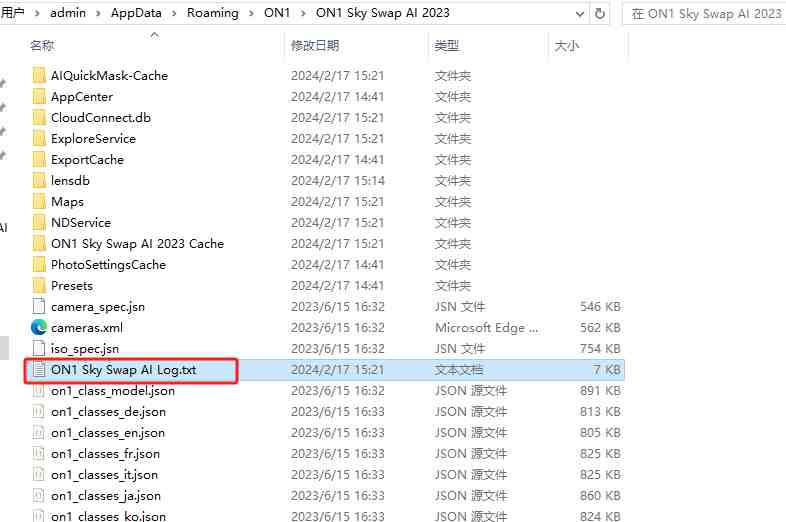This screenshot has height=522, width=786.
Task: Click the 891 KB size cell
Action: coord(600,391)
